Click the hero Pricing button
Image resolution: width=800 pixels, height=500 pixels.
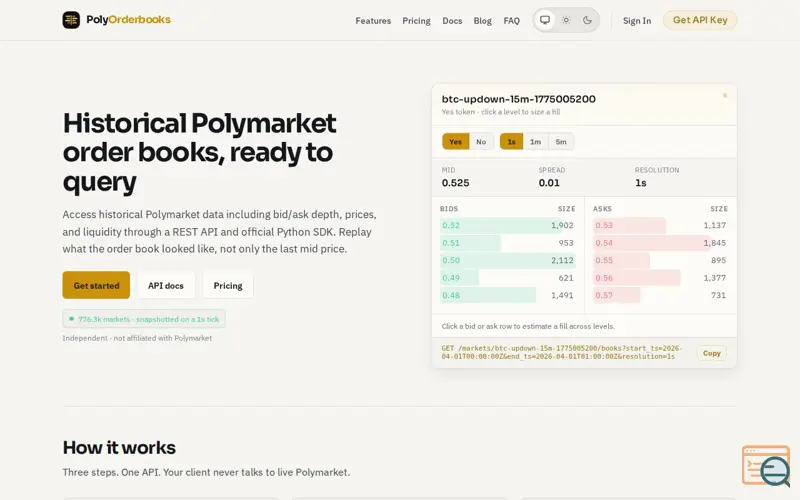(x=228, y=285)
